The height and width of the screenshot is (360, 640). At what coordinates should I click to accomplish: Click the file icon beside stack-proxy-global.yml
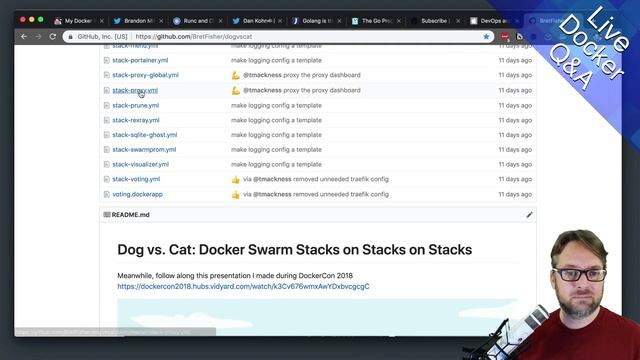click(107, 75)
